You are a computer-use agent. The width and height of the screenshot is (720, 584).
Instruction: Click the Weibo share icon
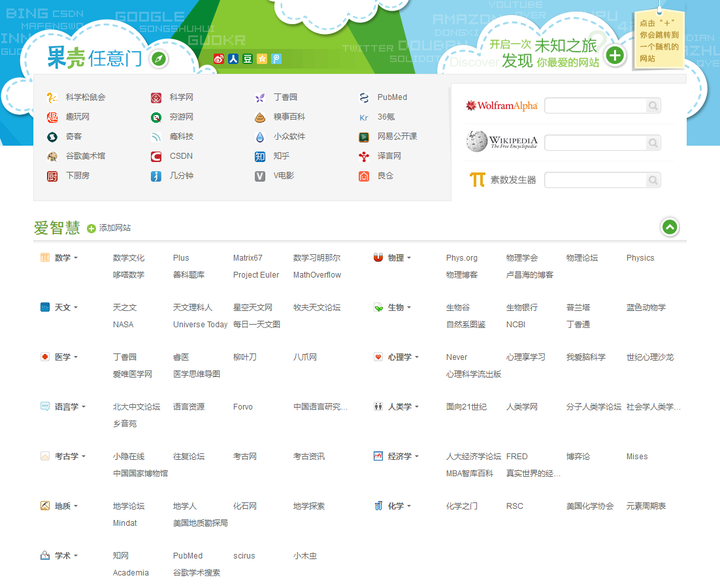click(219, 59)
